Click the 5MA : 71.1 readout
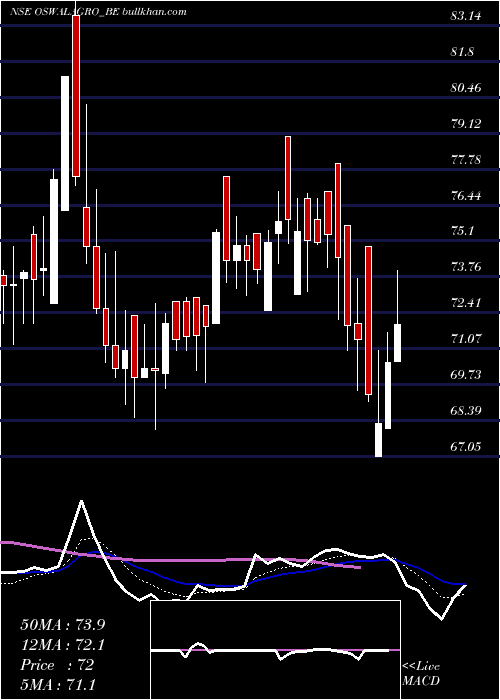 [58, 684]
